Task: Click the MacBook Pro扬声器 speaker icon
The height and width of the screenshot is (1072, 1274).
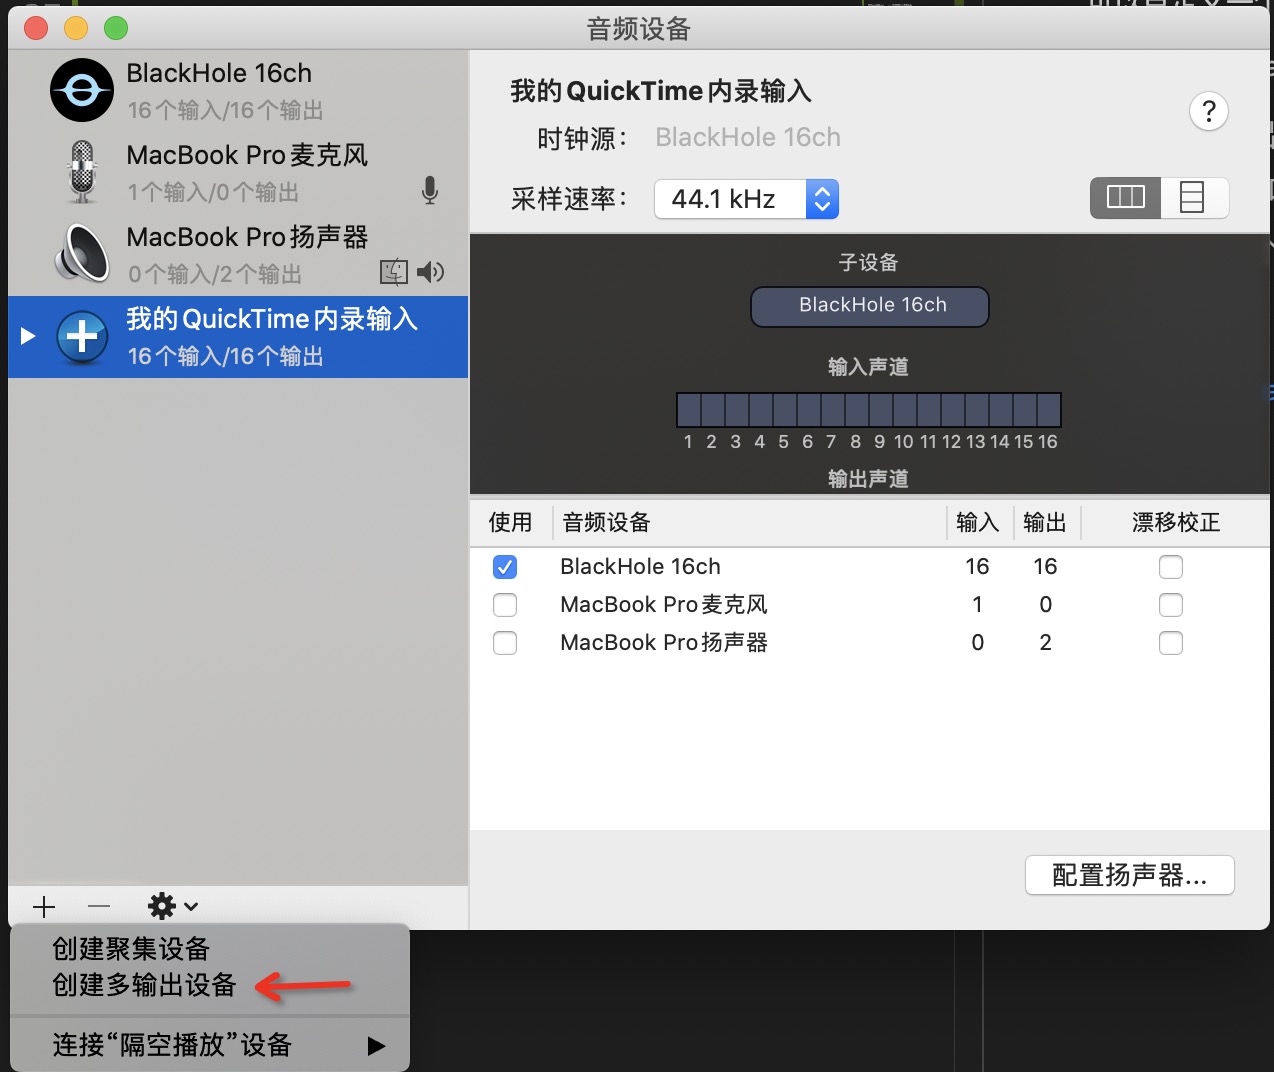Action: click(82, 254)
